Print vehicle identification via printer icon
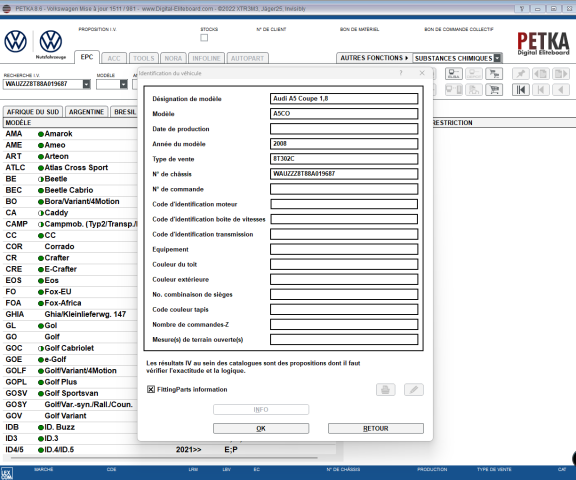 click(x=386, y=390)
